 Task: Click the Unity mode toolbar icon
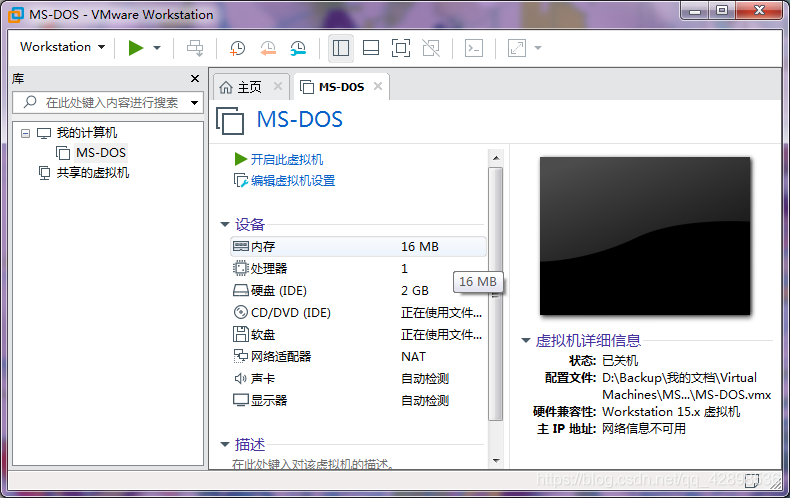[x=431, y=48]
